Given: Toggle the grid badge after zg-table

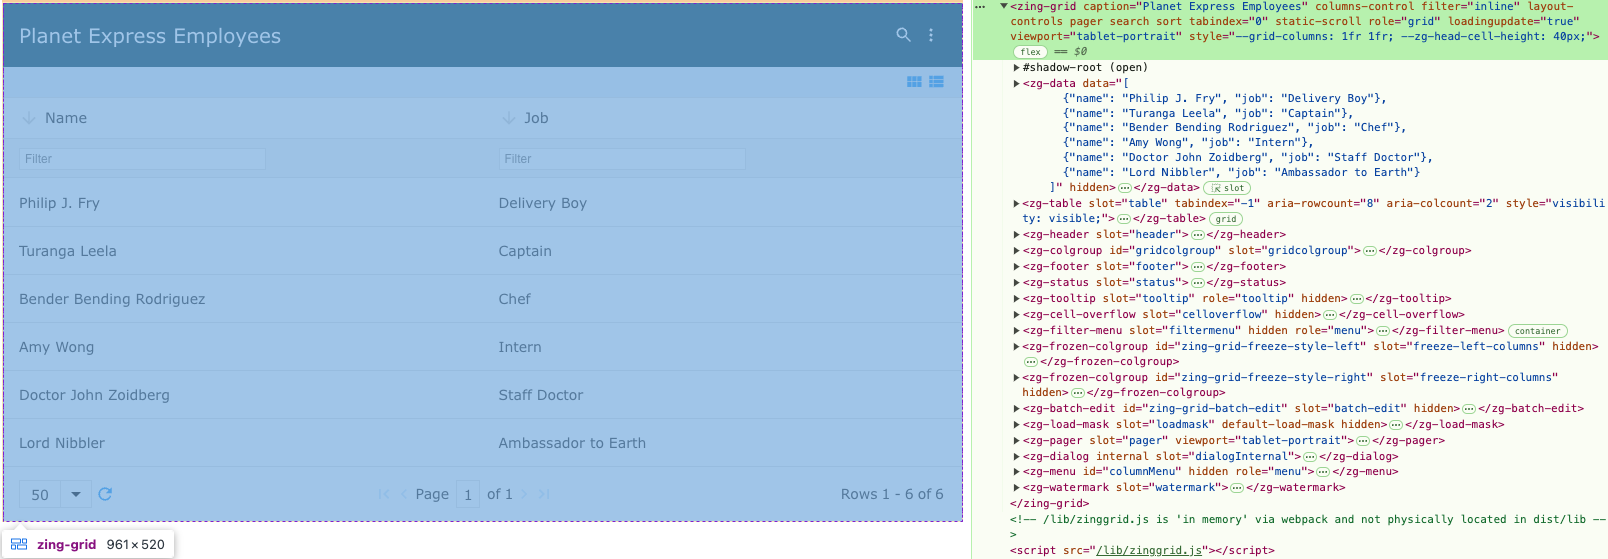Looking at the screenshot, I should click(1226, 219).
